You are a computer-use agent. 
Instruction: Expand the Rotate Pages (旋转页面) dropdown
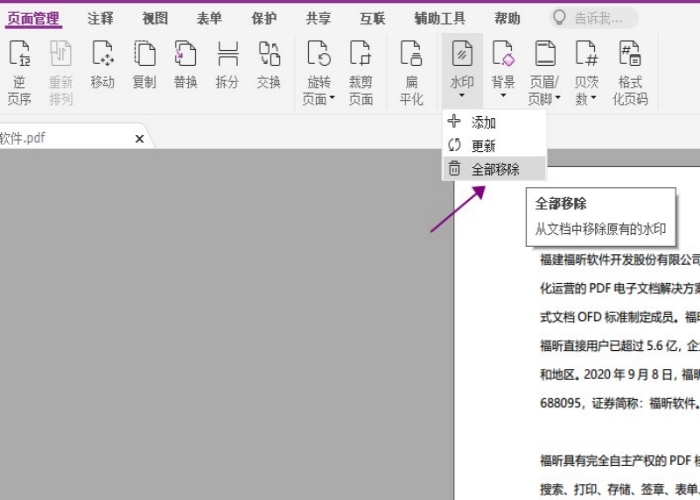click(x=318, y=90)
